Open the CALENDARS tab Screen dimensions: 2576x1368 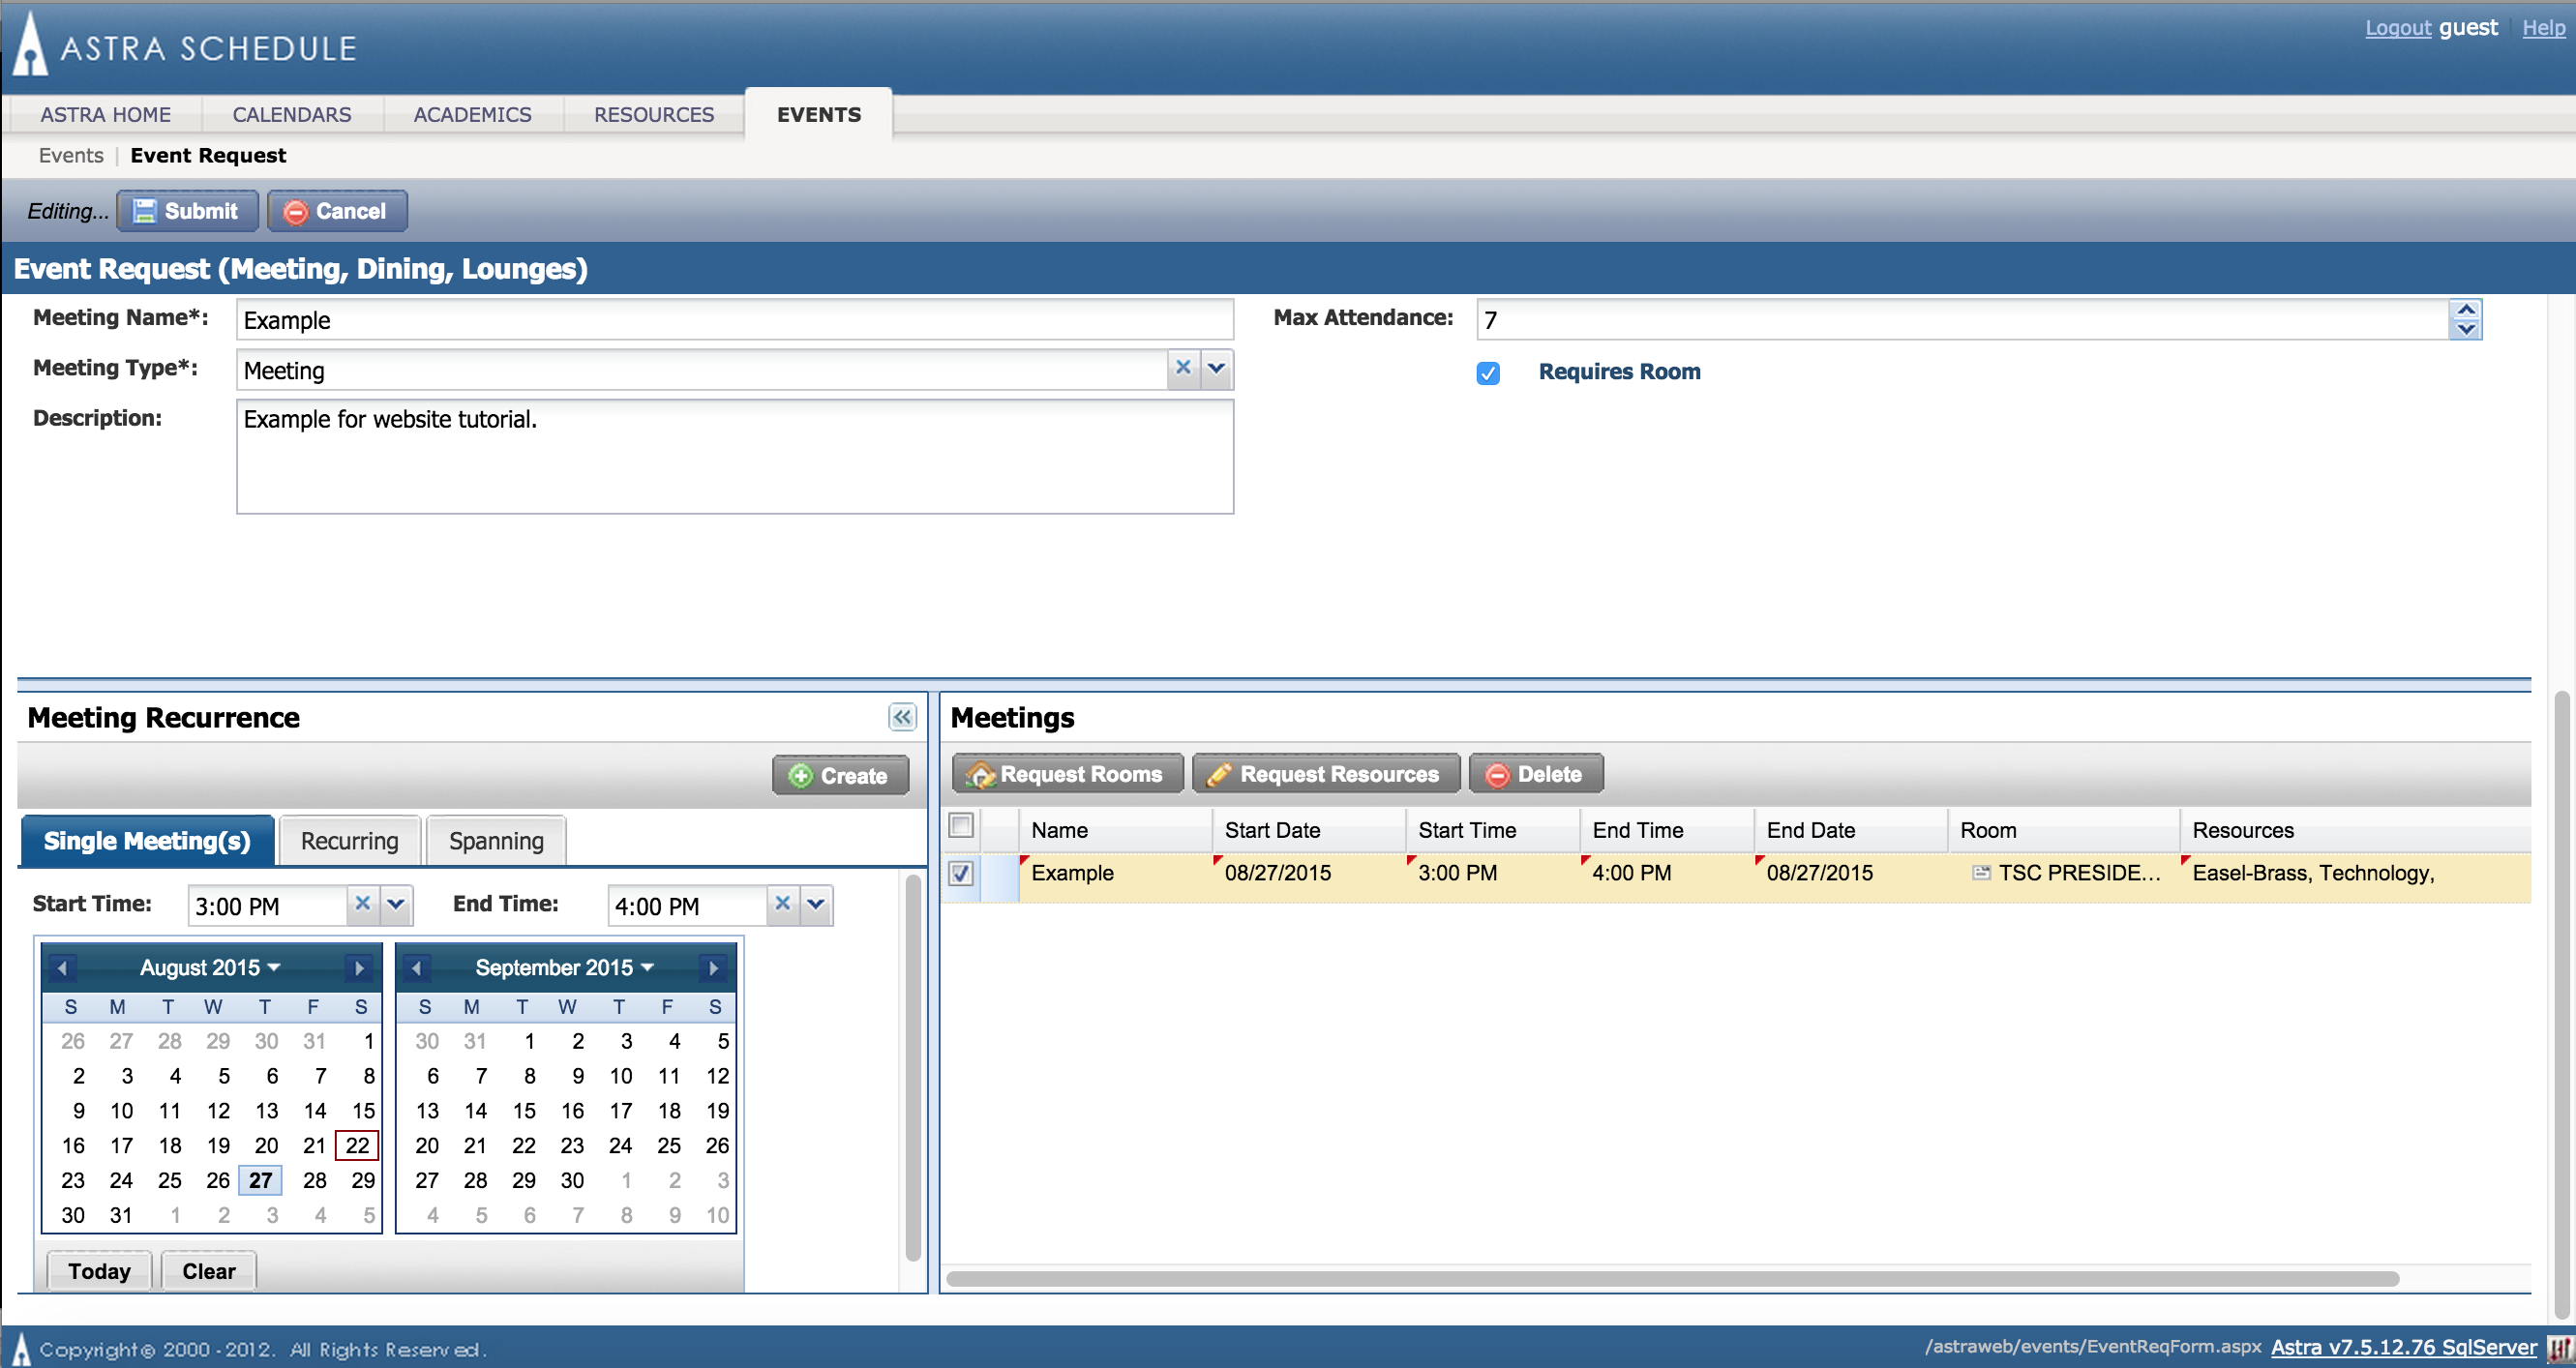(x=292, y=114)
